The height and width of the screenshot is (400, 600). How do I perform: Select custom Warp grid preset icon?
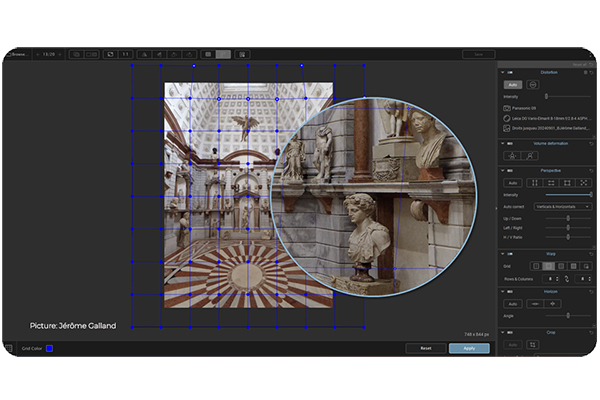586,266
